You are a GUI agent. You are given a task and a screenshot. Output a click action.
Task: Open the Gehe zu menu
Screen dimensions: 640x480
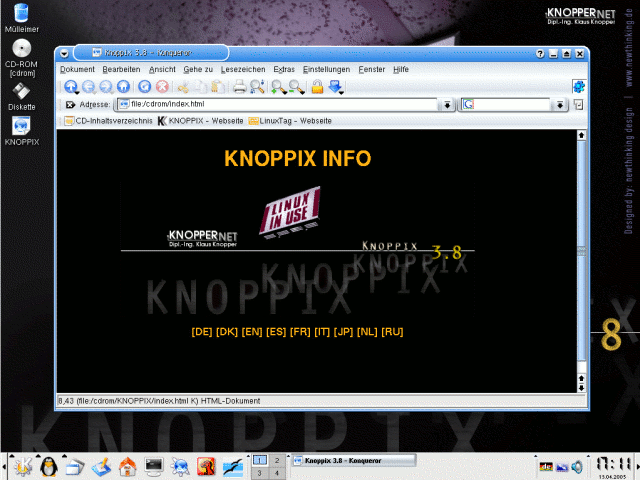[198, 69]
